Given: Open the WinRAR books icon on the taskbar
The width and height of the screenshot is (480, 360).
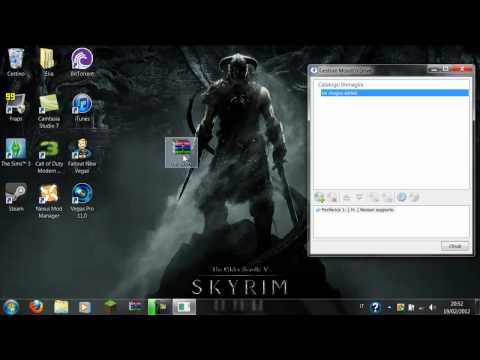Looking at the screenshot, I should (x=136, y=306).
